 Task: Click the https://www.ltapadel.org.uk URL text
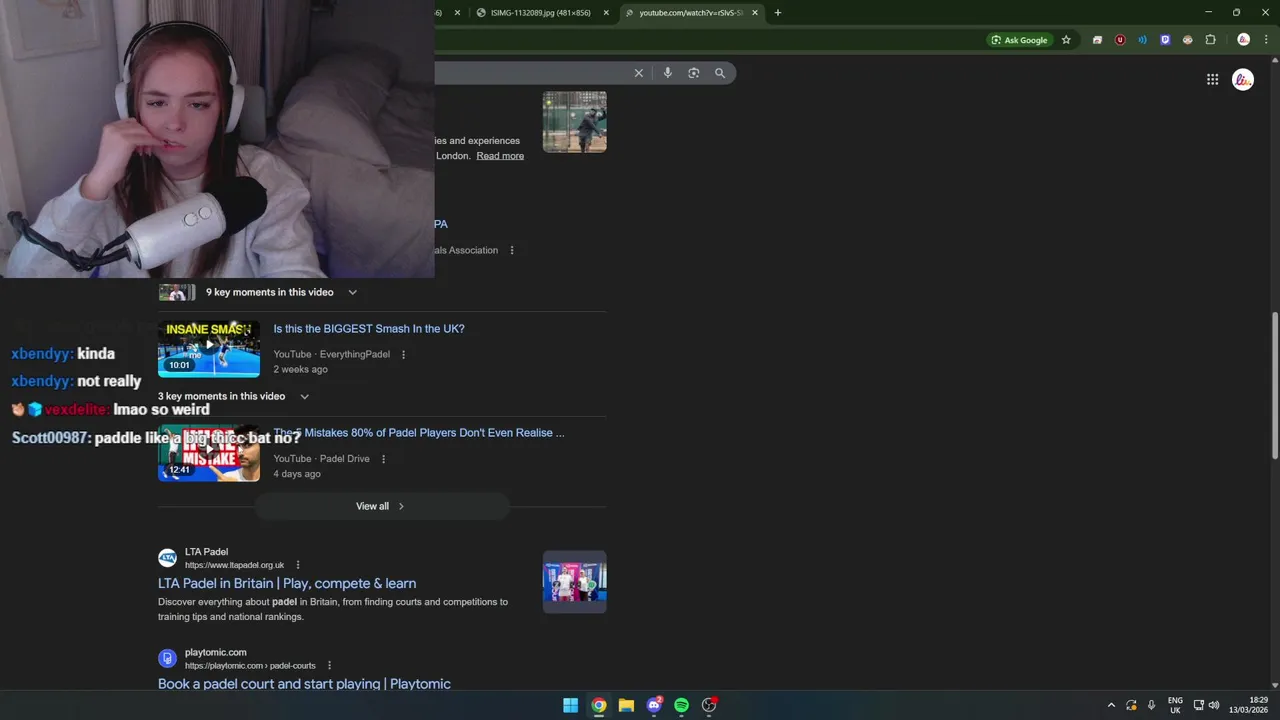(x=234, y=565)
